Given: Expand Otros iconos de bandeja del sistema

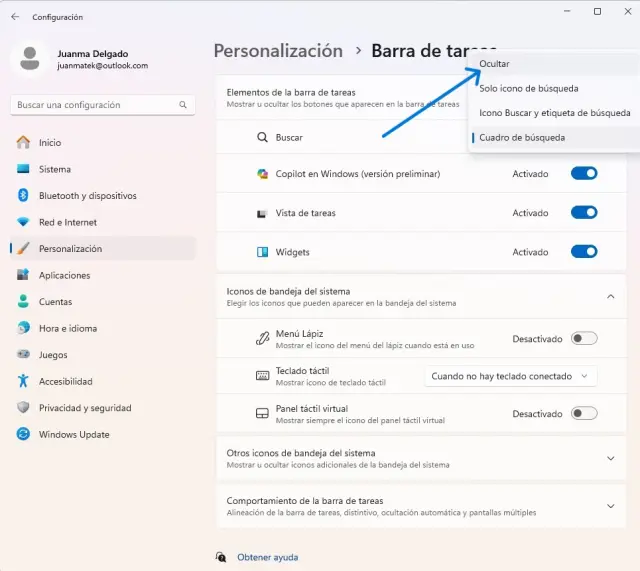Looking at the screenshot, I should [611, 458].
